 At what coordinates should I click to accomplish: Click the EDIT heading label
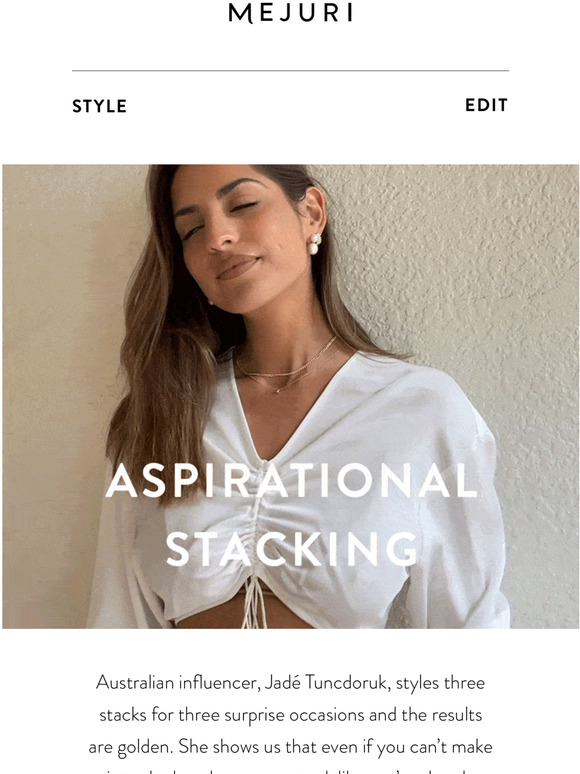pos(486,105)
